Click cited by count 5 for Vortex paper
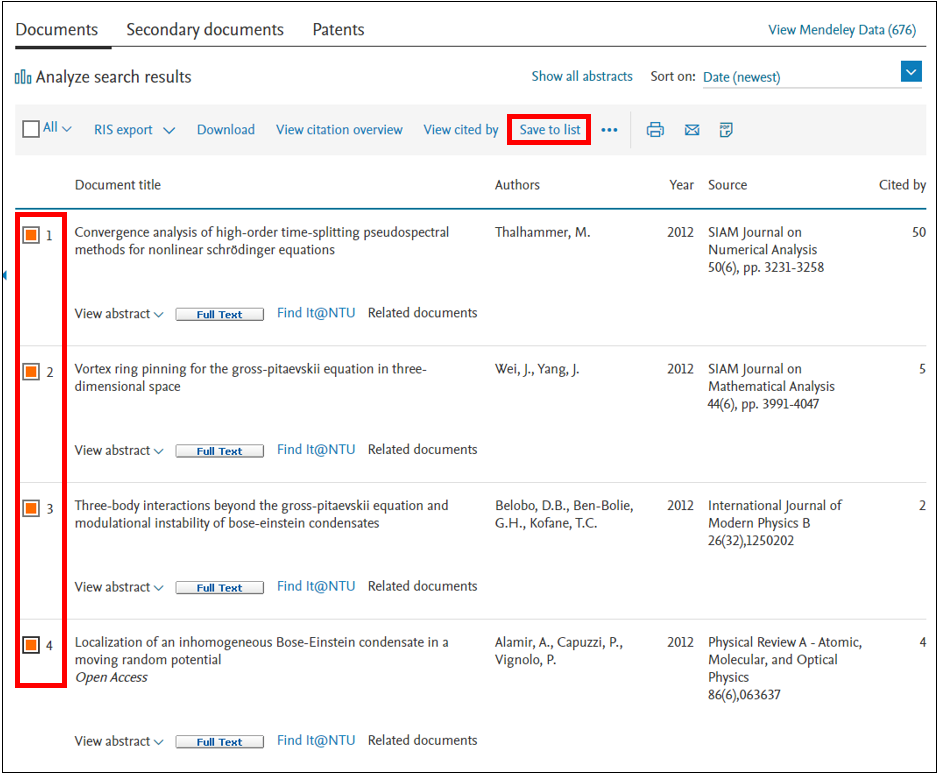Image resolution: width=938 pixels, height=775 pixels. [922, 370]
